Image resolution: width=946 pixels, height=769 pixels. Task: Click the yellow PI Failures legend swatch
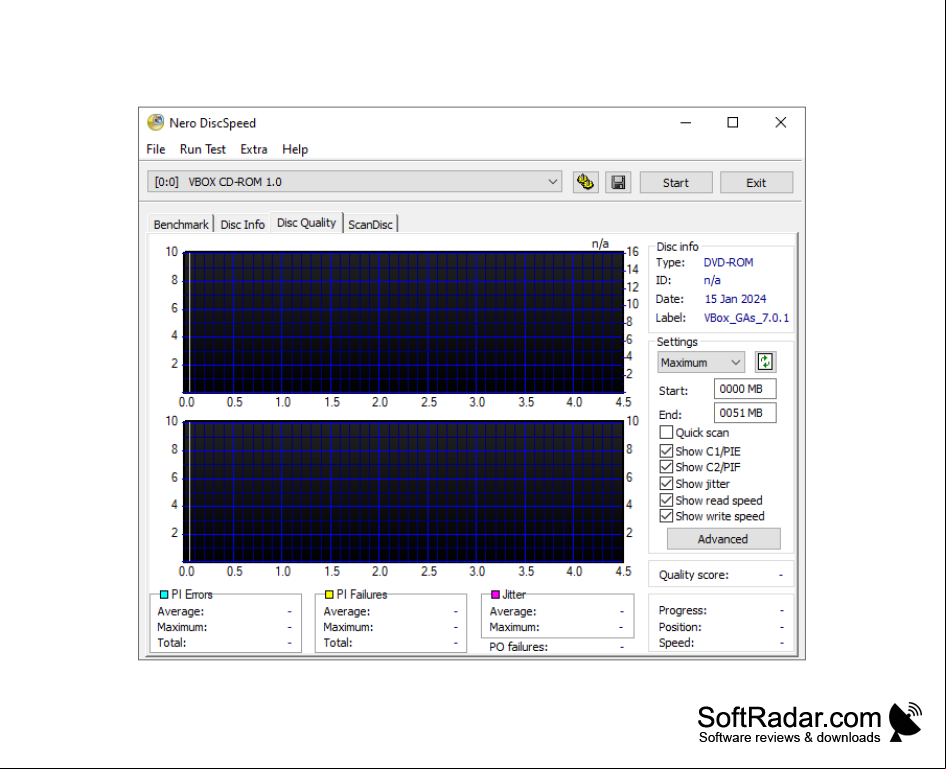pyautogui.click(x=329, y=595)
